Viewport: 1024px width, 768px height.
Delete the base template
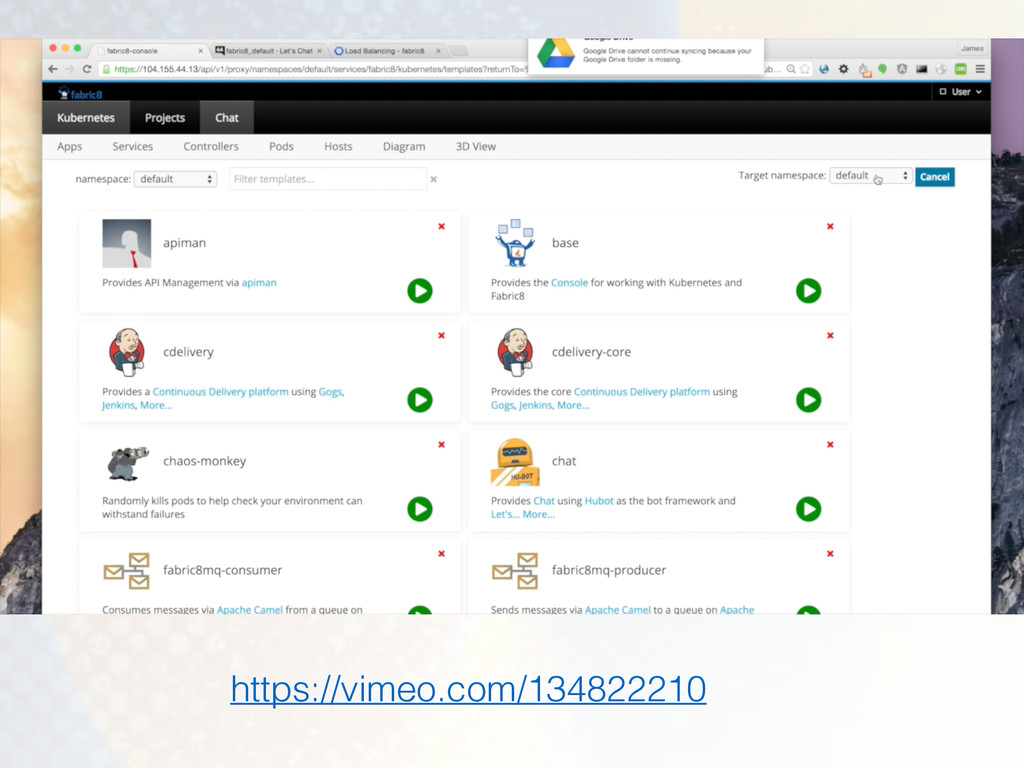click(830, 227)
